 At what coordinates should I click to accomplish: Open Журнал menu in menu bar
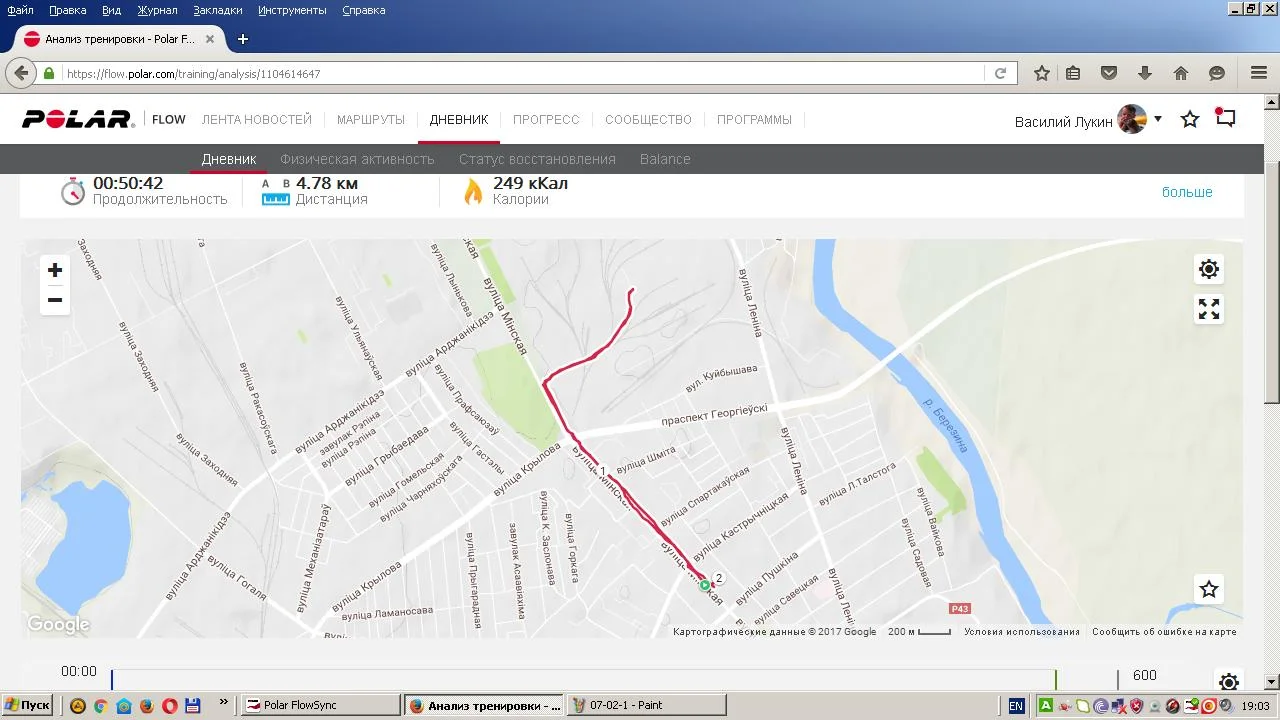(157, 10)
